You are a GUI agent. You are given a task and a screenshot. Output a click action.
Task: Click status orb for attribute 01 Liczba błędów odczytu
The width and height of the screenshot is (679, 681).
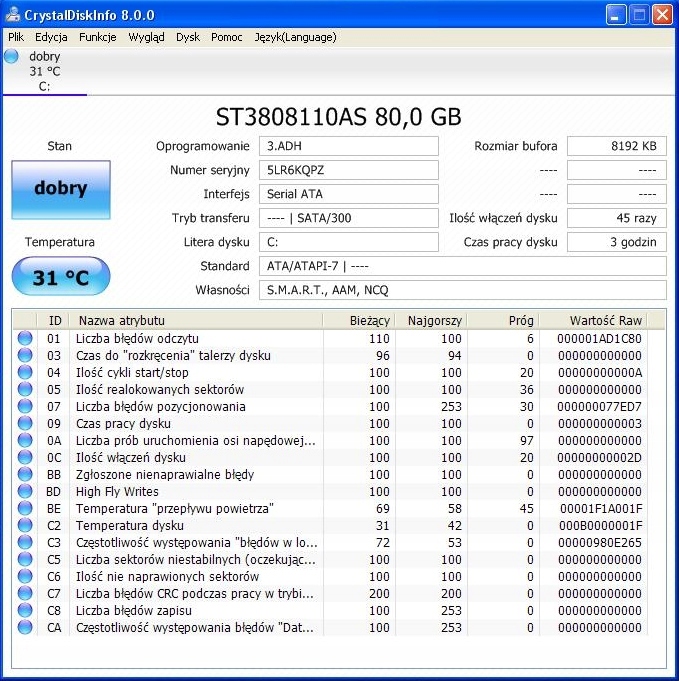click(x=25, y=338)
